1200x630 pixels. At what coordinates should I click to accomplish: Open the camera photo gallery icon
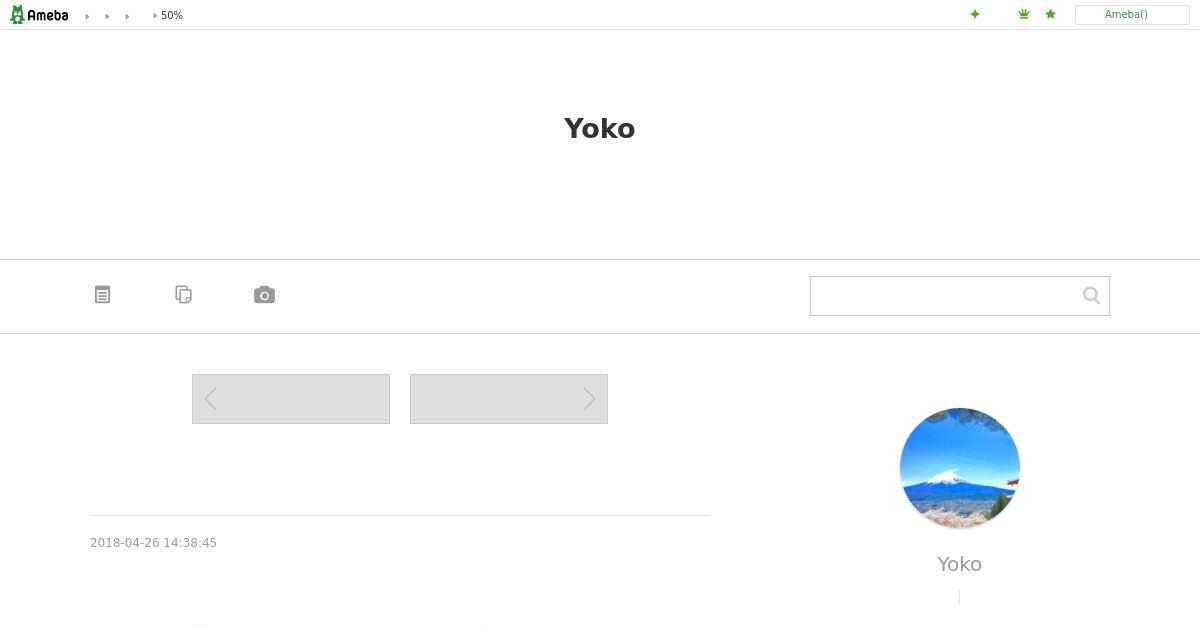pos(264,295)
